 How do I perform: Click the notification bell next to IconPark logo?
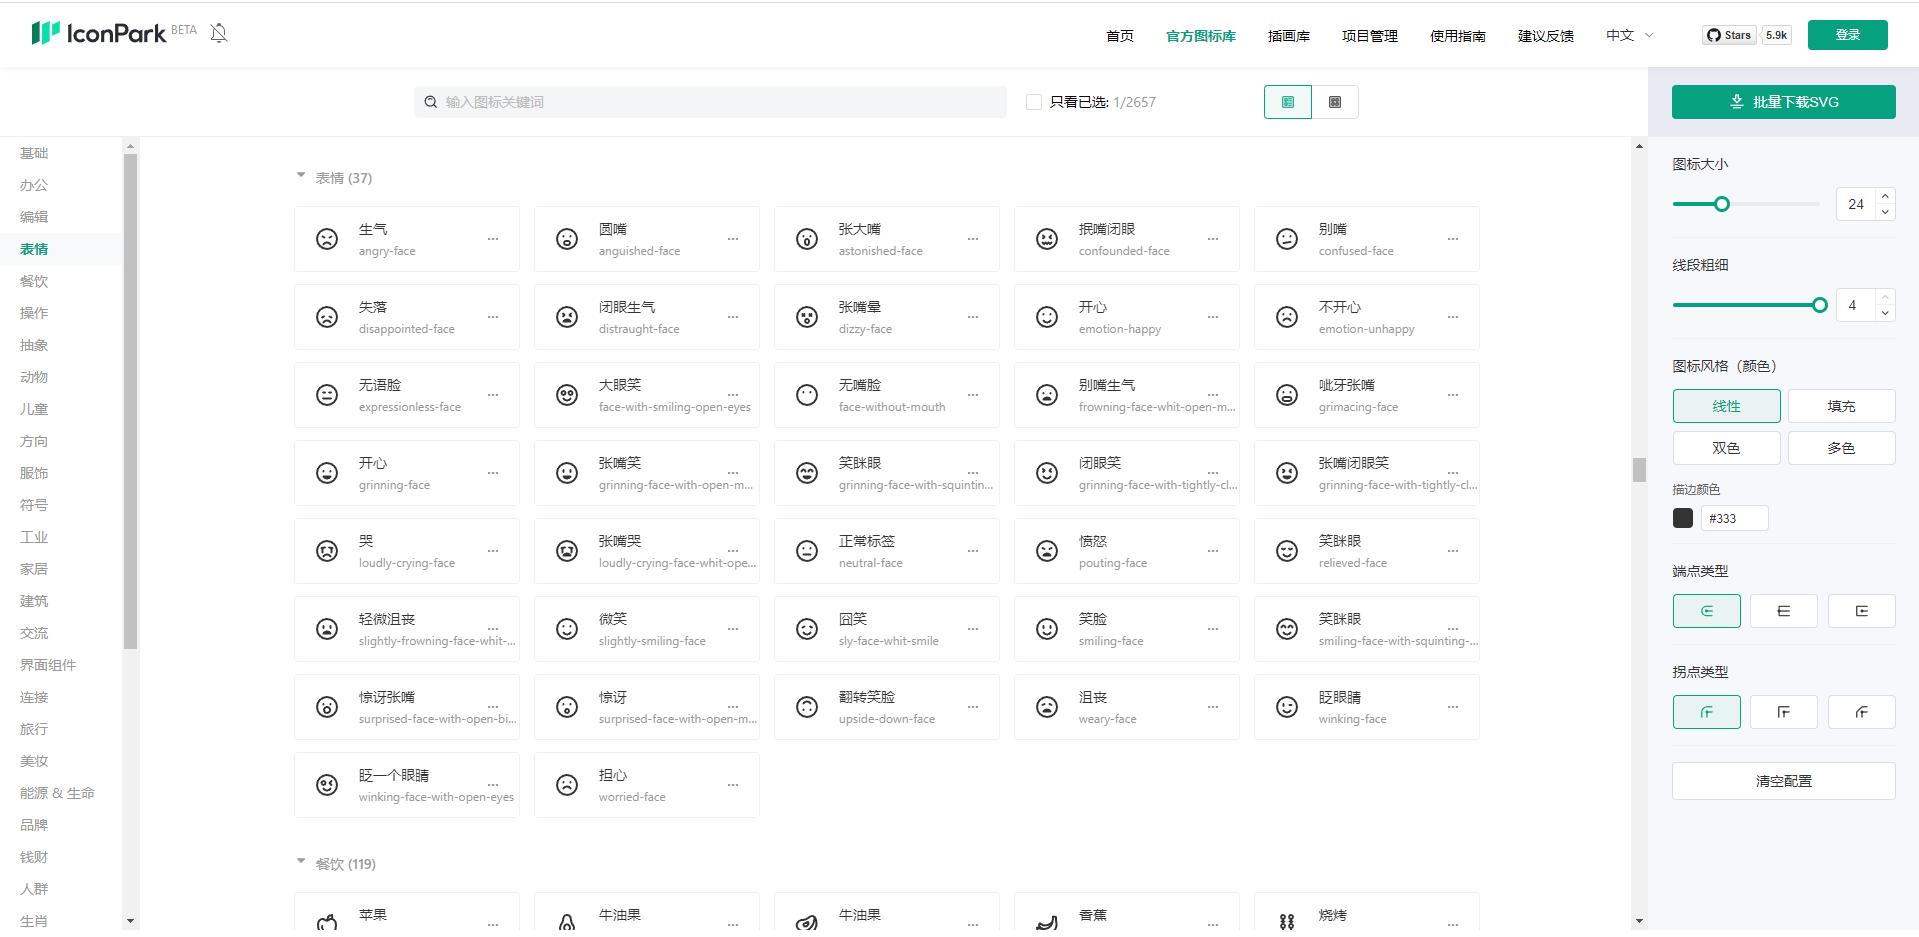(218, 32)
